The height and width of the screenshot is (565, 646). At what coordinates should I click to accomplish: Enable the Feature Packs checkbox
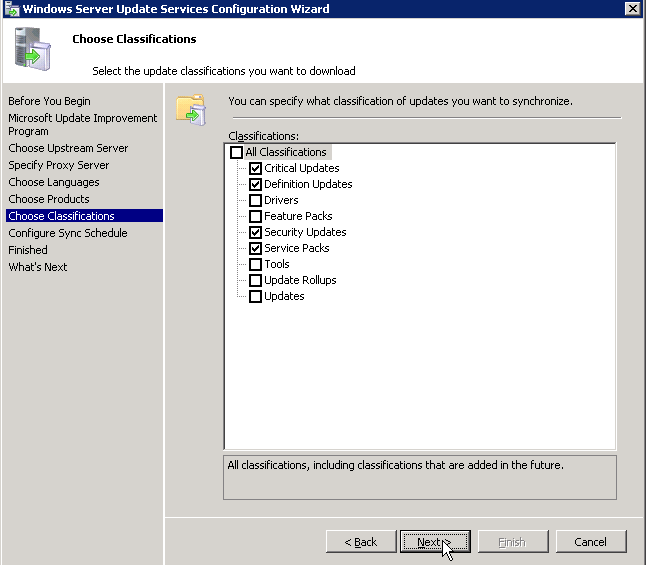point(255,216)
